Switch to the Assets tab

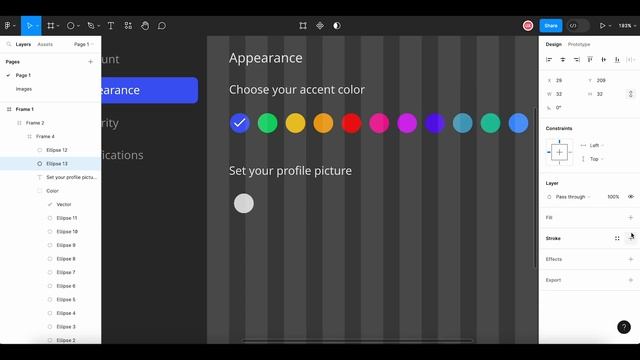[x=45, y=44]
